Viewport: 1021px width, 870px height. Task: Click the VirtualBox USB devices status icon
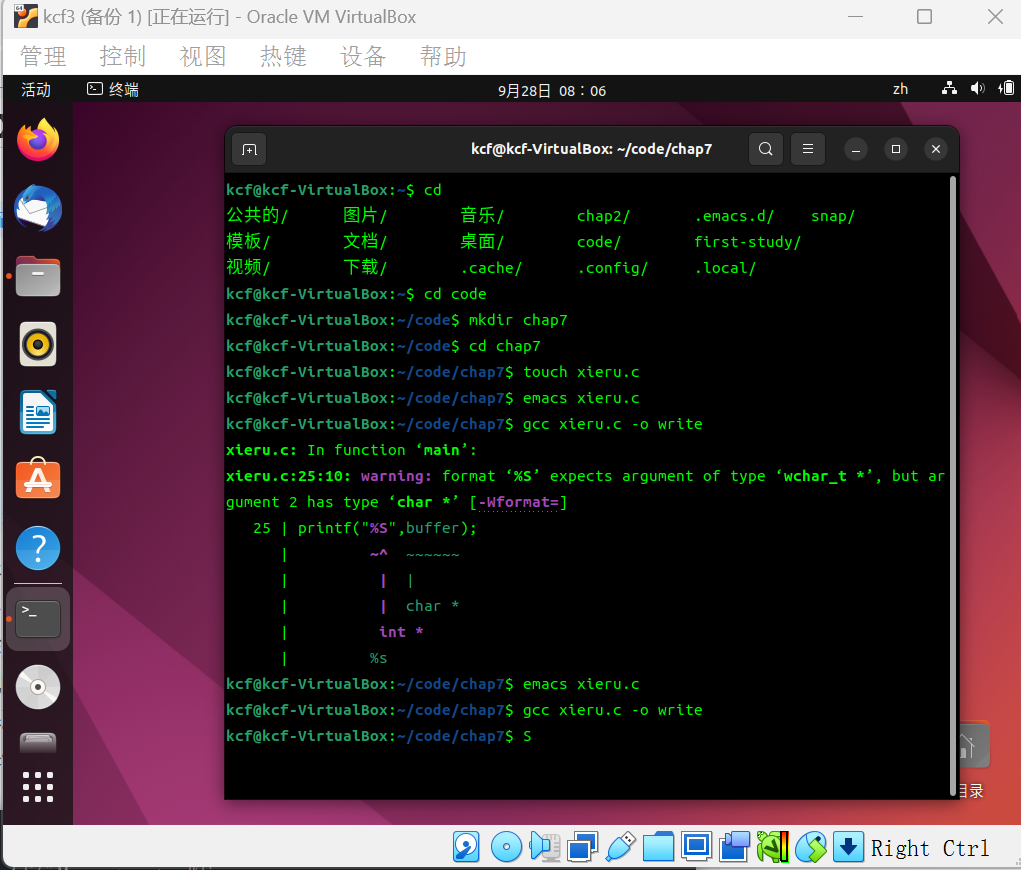click(x=620, y=847)
